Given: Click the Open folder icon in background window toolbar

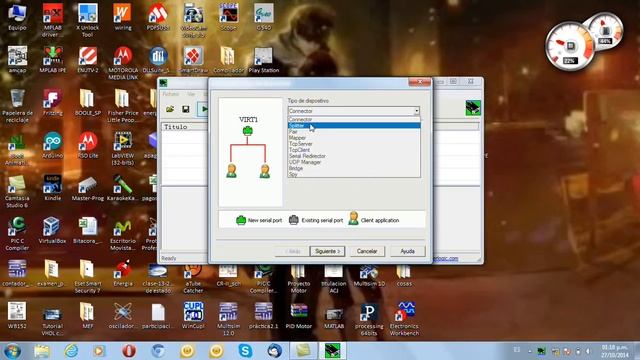Looking at the screenshot, I should point(170,109).
